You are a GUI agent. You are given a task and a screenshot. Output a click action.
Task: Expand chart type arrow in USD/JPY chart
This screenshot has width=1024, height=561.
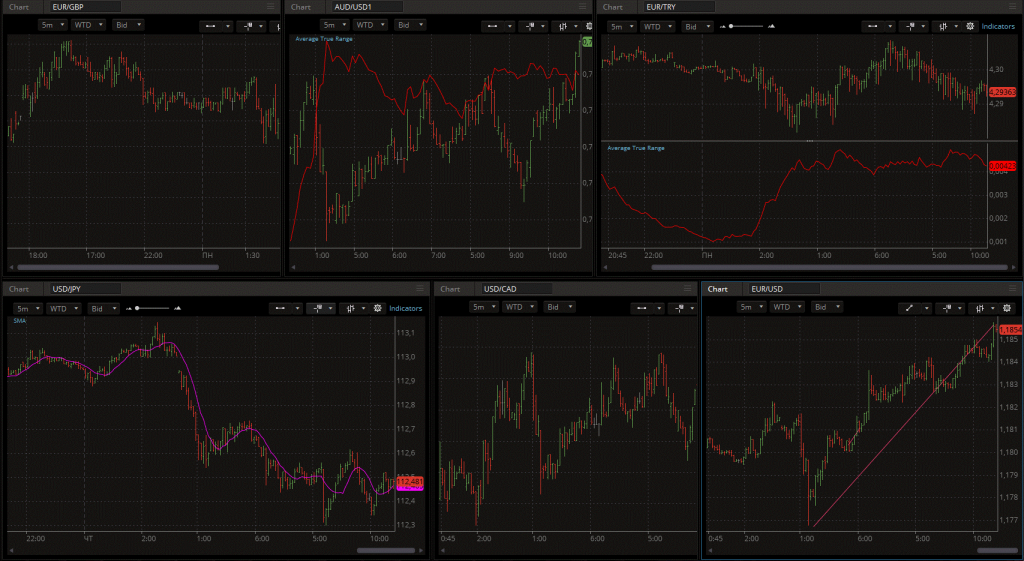coord(363,308)
